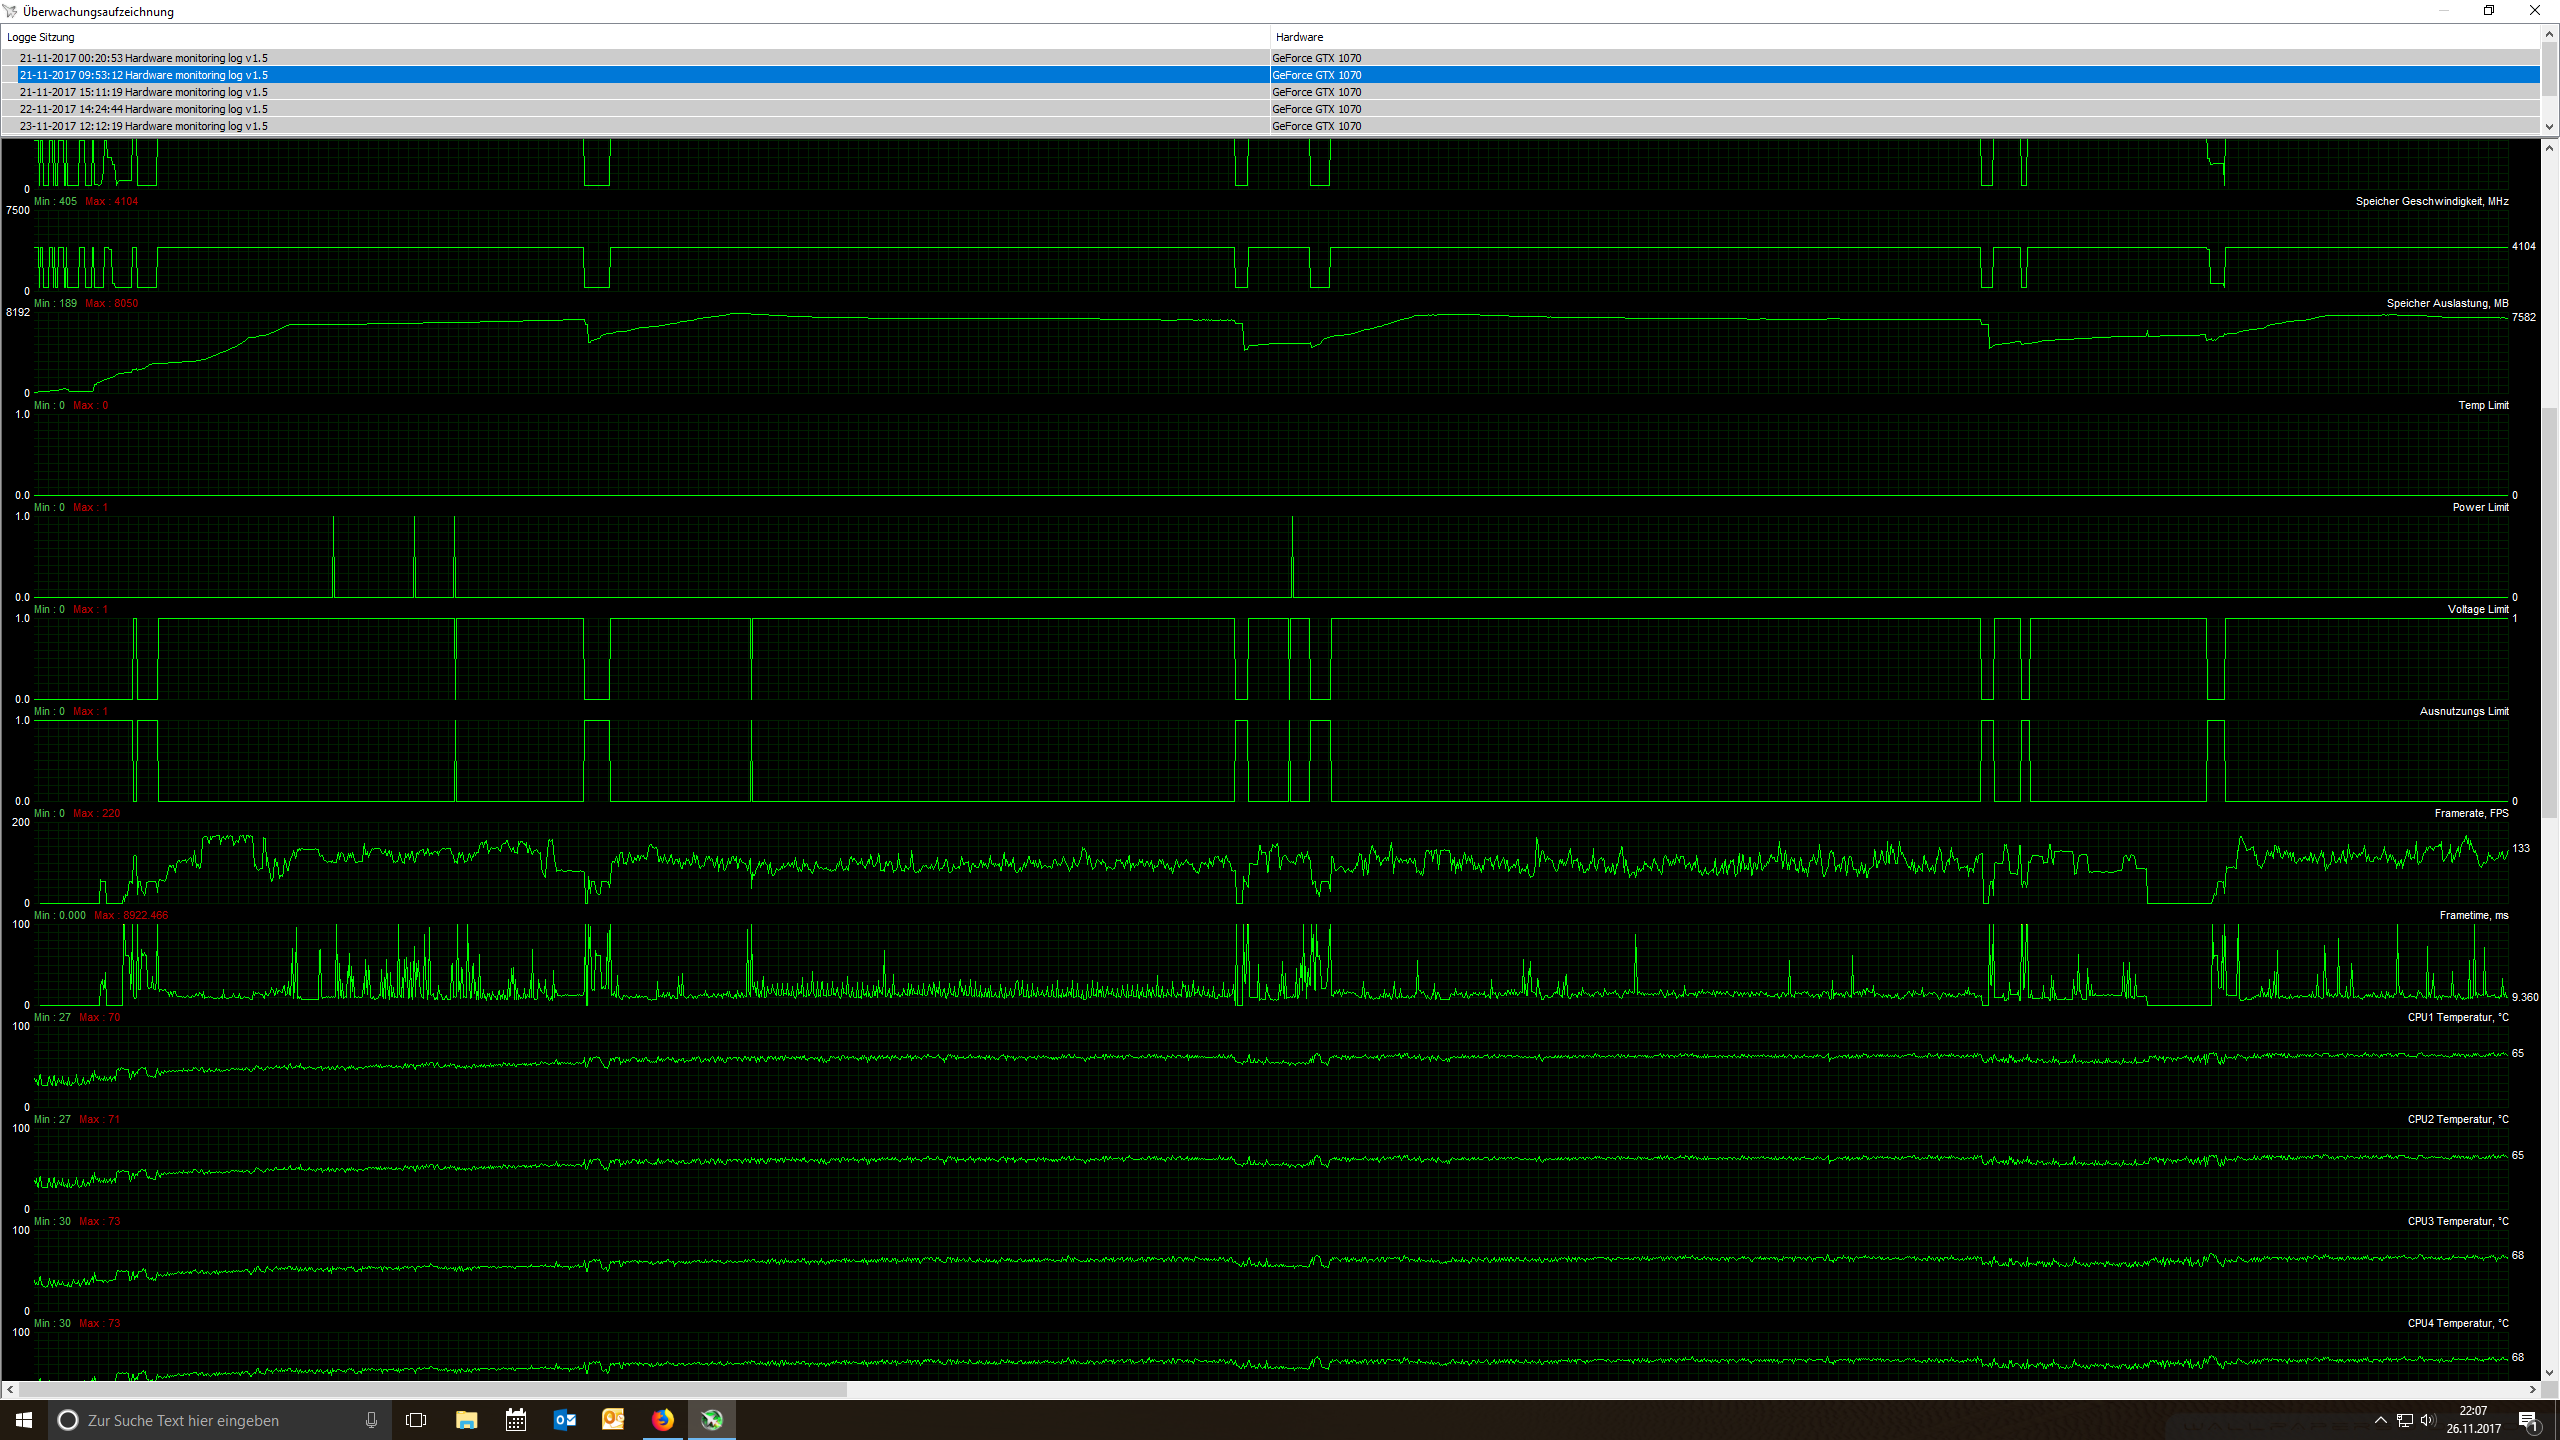Click the Cortana microphone icon
Viewport: 2560px width, 1440px height.
point(371,1420)
